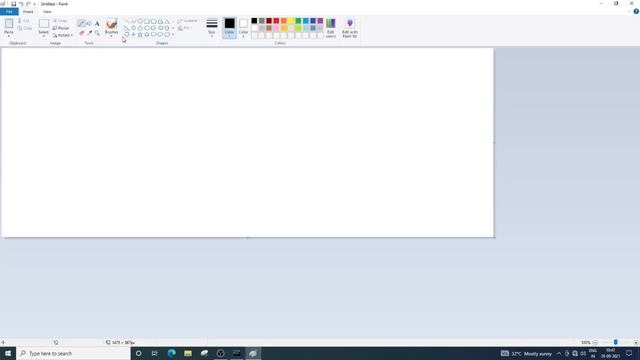Click the Undo arrow in title bar

(x=21, y=4)
